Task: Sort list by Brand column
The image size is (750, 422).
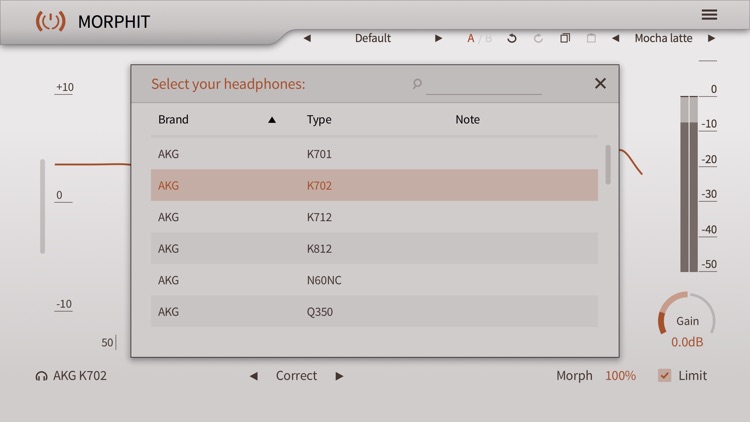Action: pos(173,120)
